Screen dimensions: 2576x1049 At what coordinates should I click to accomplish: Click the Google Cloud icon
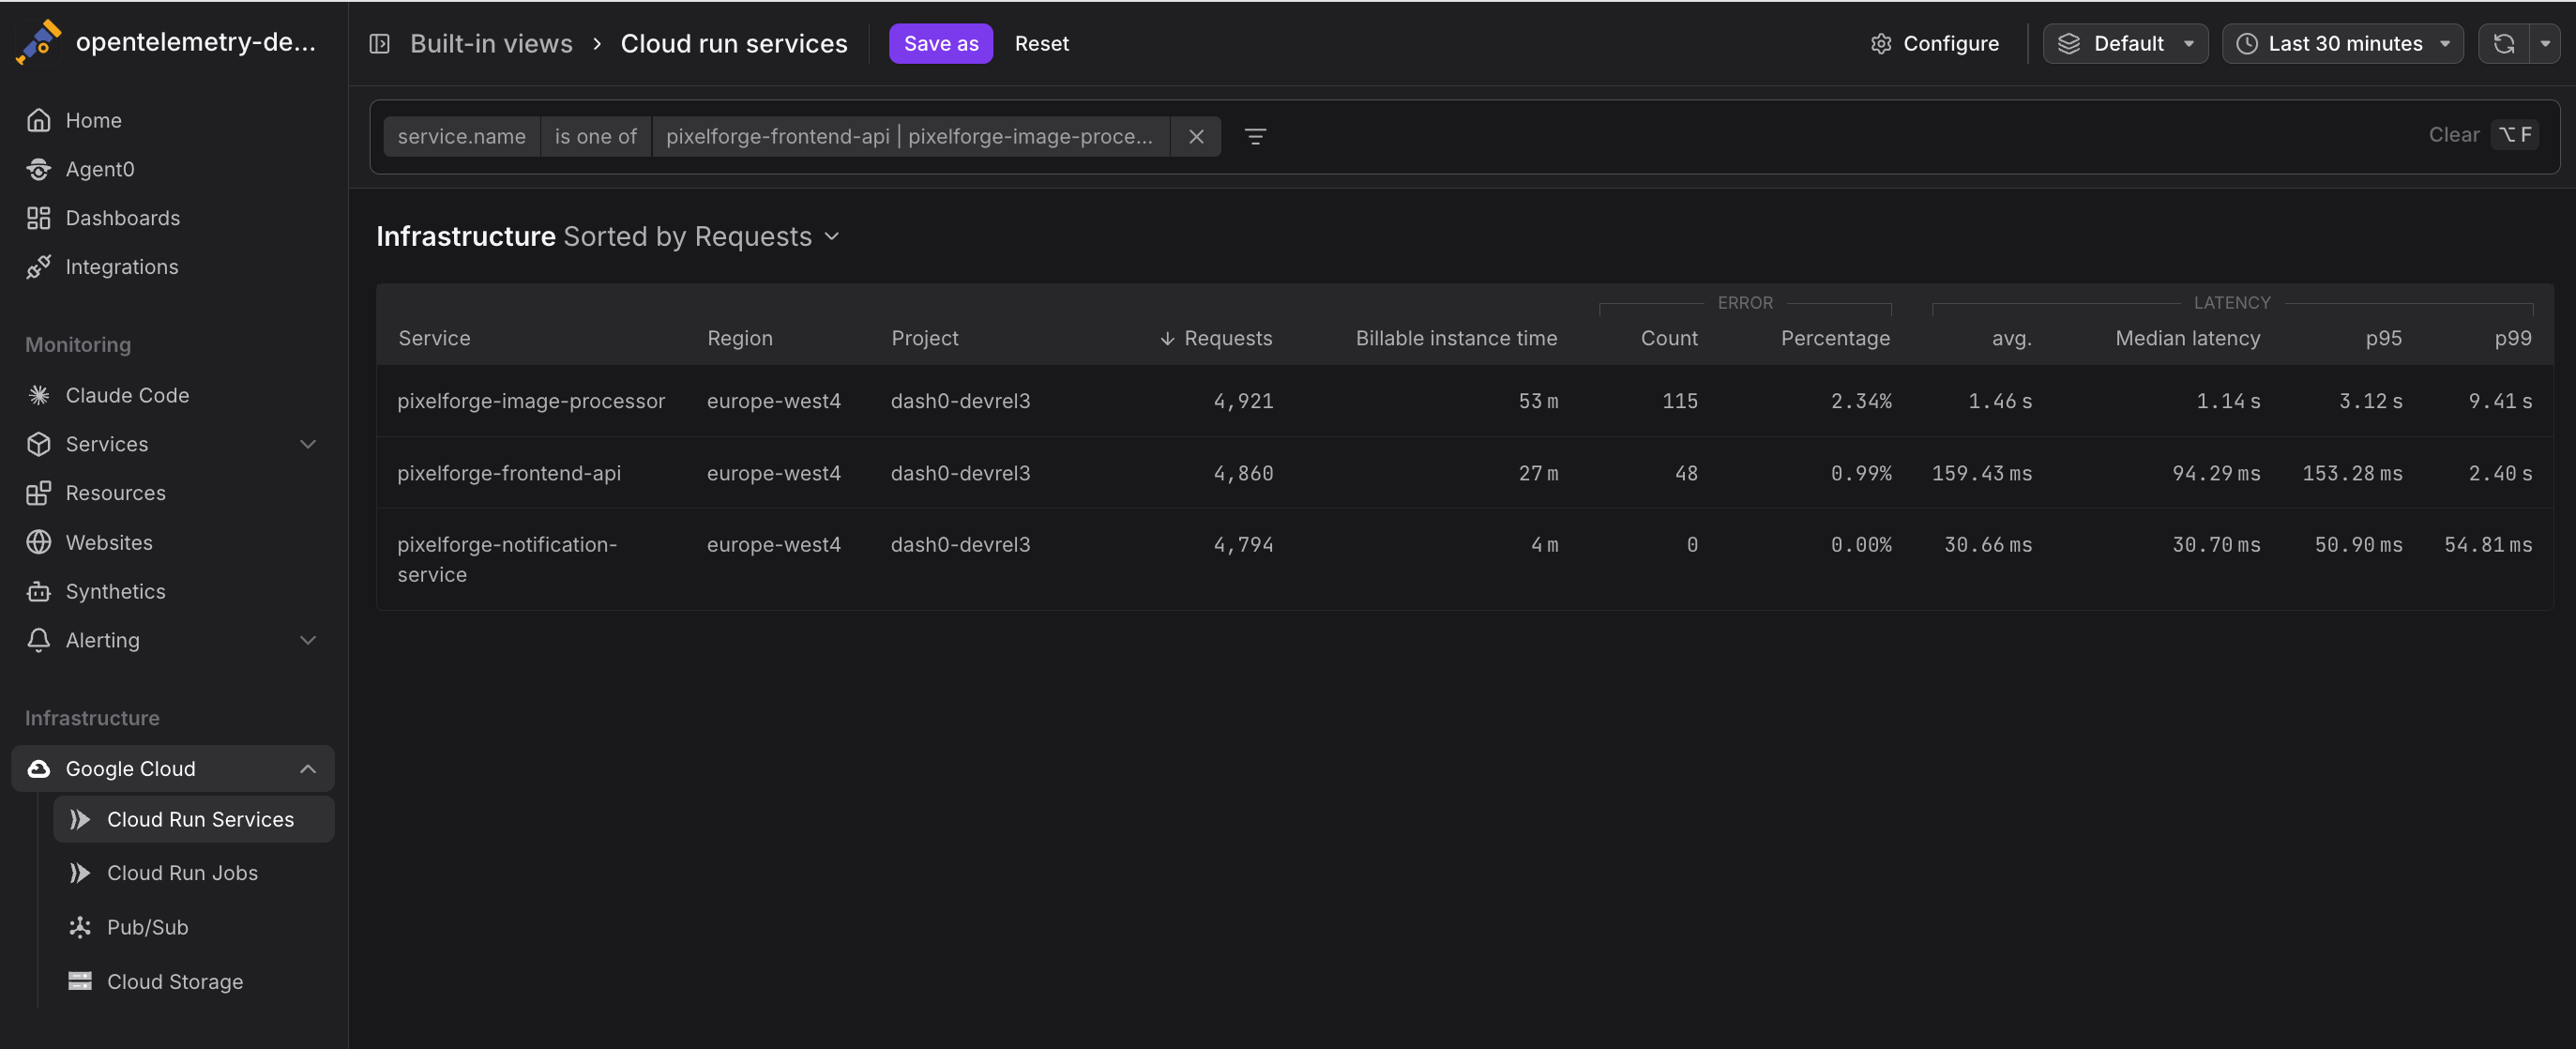[39, 769]
